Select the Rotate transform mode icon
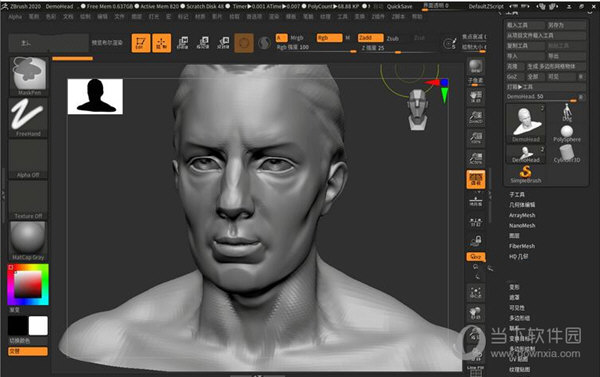The height and width of the screenshot is (377, 600). (x=223, y=42)
